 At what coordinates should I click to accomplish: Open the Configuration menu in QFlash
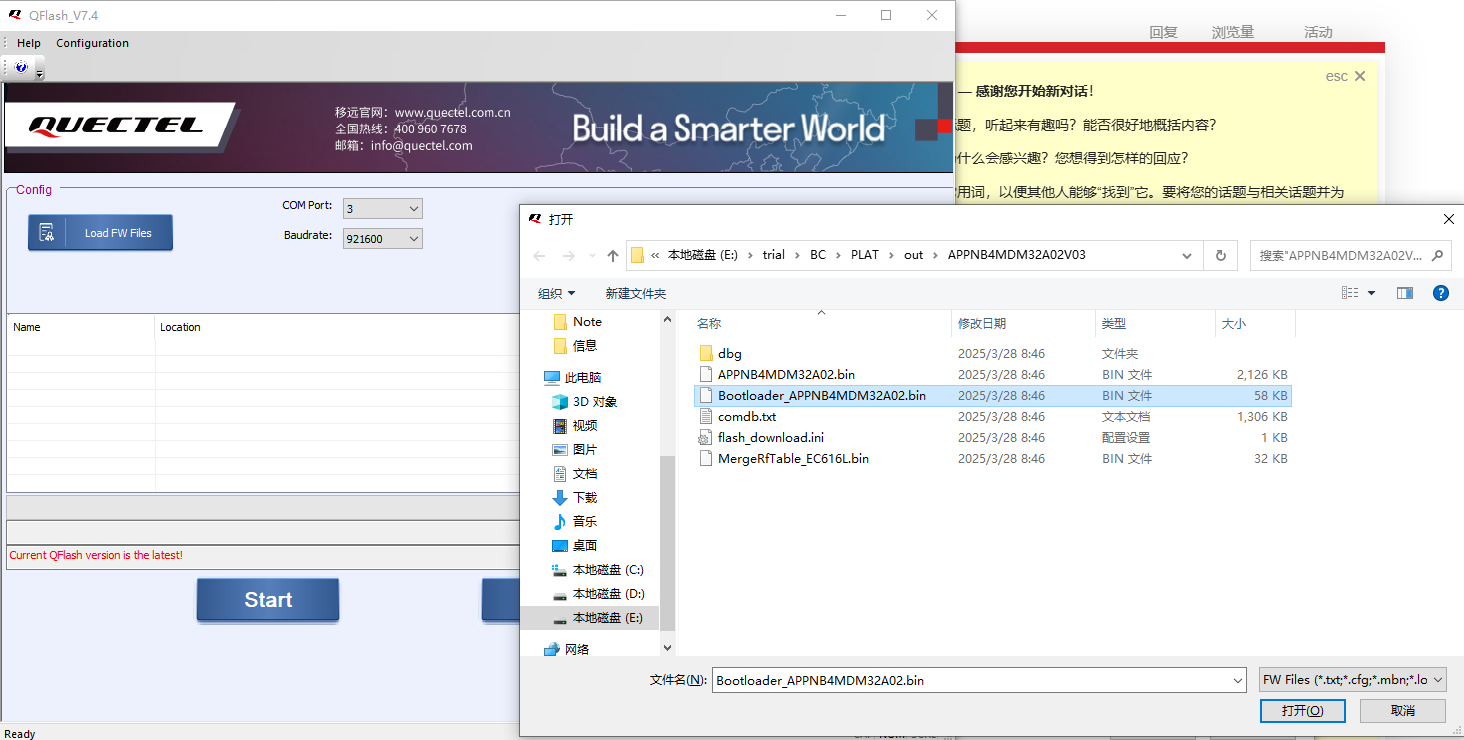92,43
